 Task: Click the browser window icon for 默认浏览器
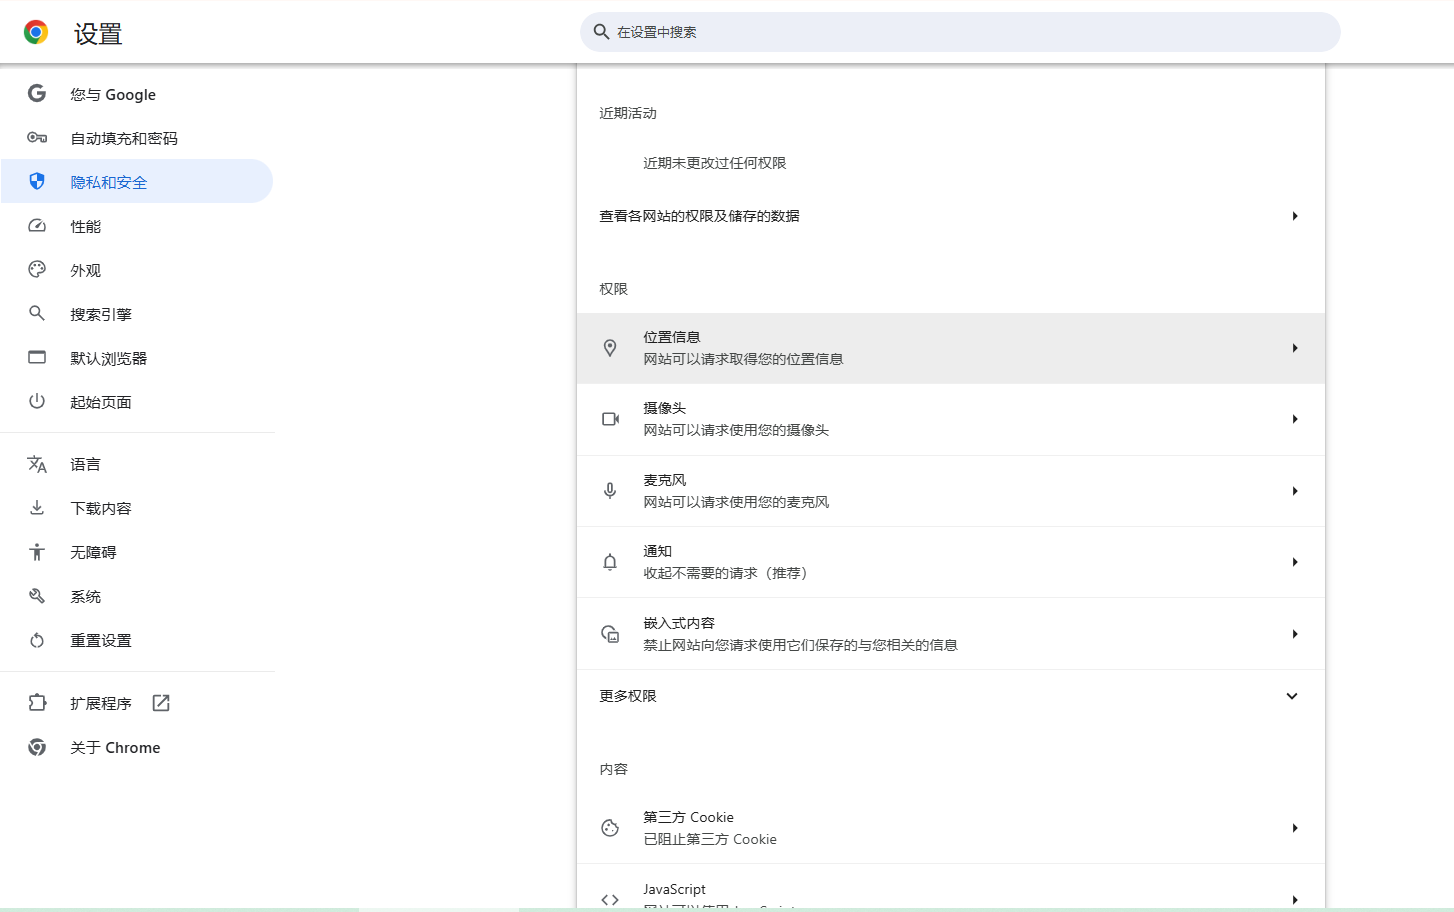37,357
